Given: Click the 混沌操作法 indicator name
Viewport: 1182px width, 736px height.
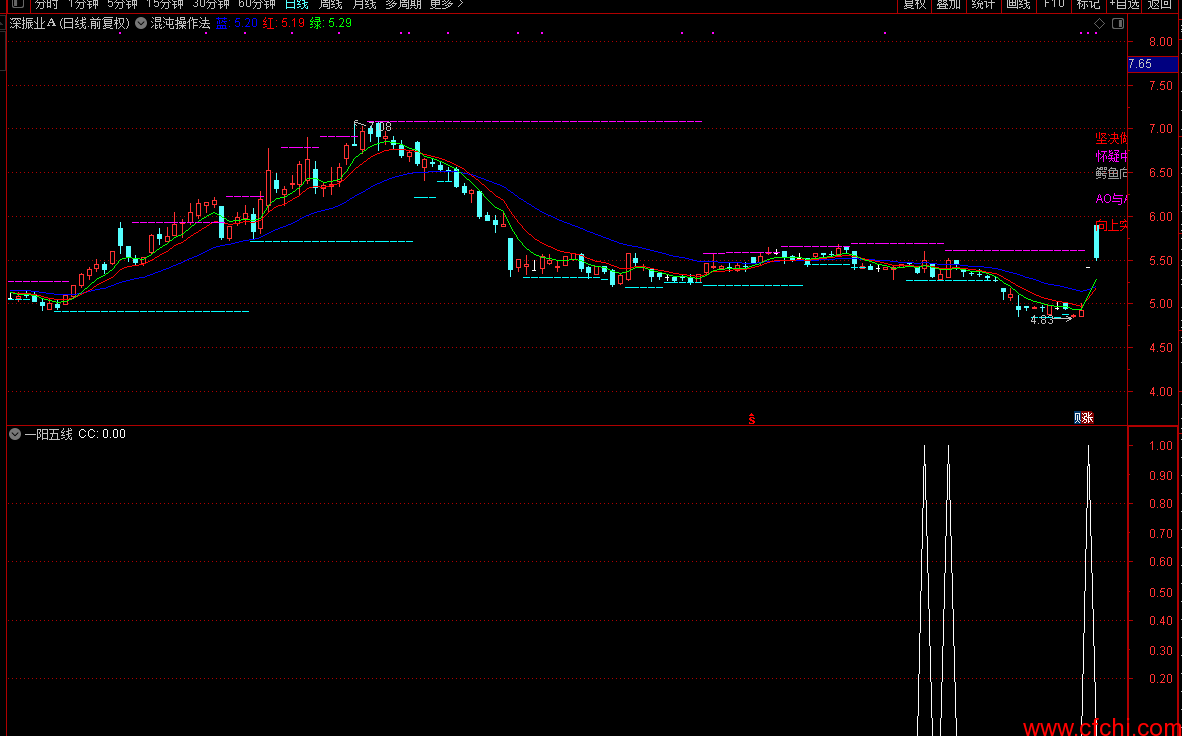Looking at the screenshot, I should tap(181, 23).
